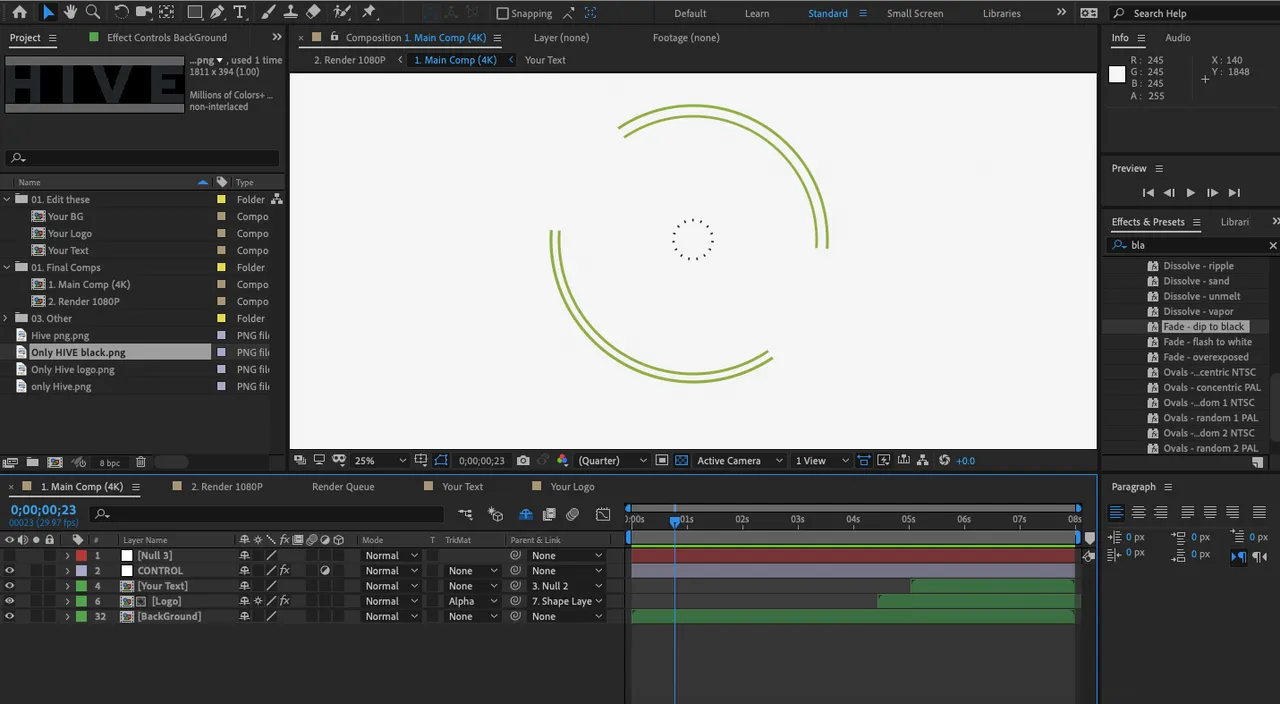Play the preview

1190,193
